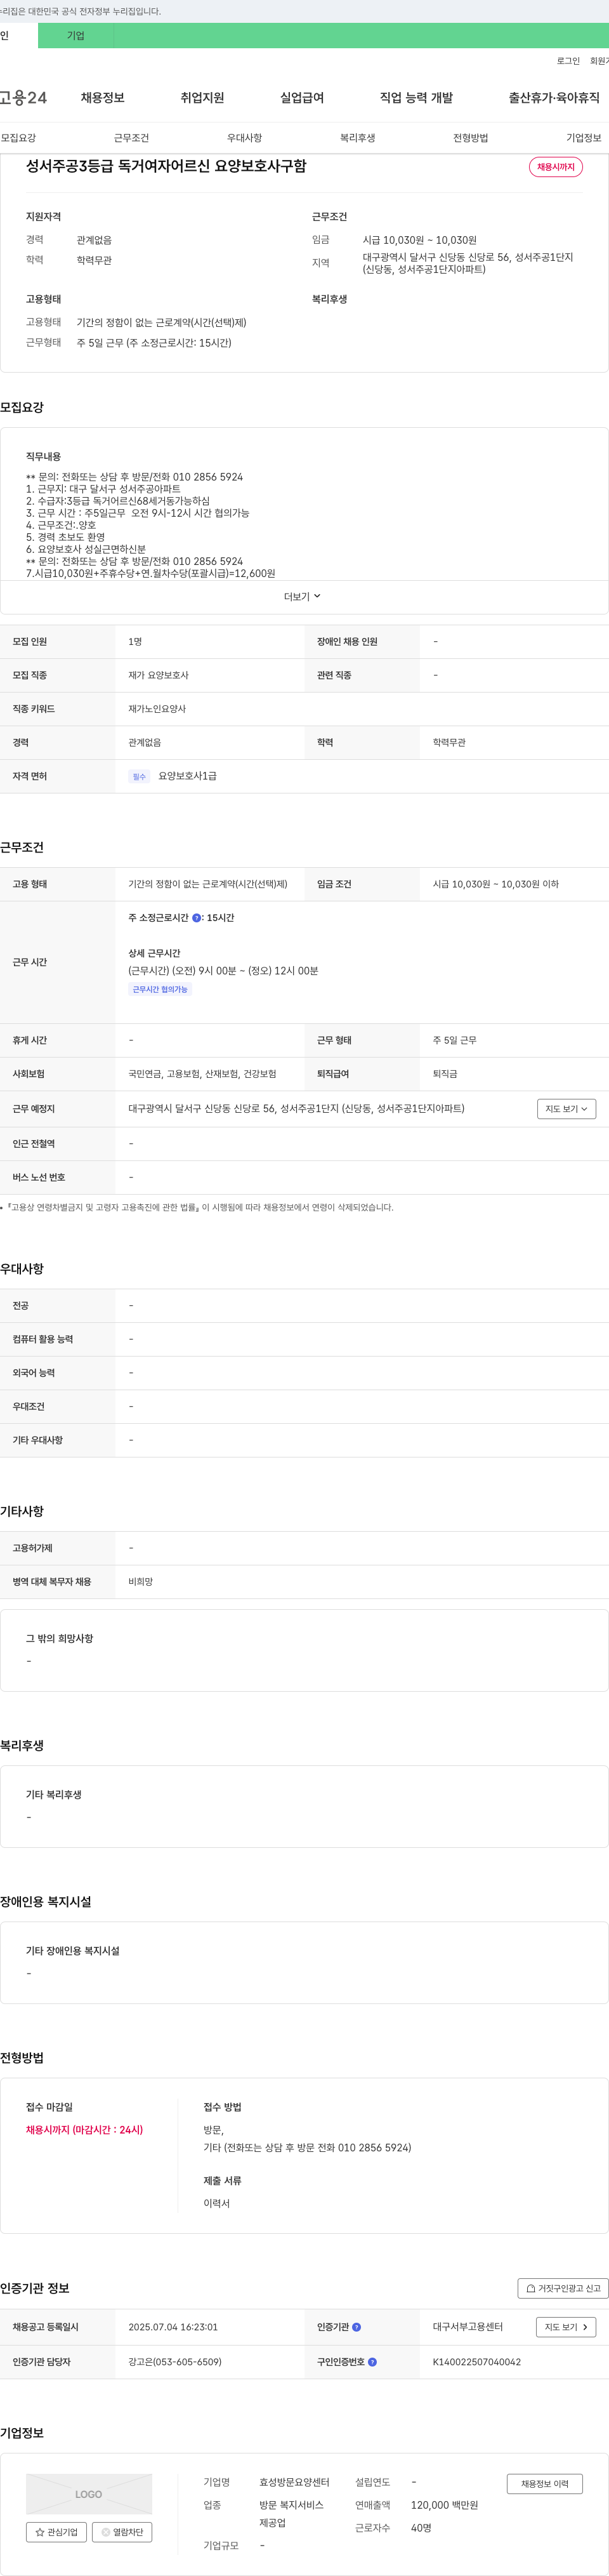Switch to the 기업 tab
Screen dimensions: 609x2576
click(76, 35)
